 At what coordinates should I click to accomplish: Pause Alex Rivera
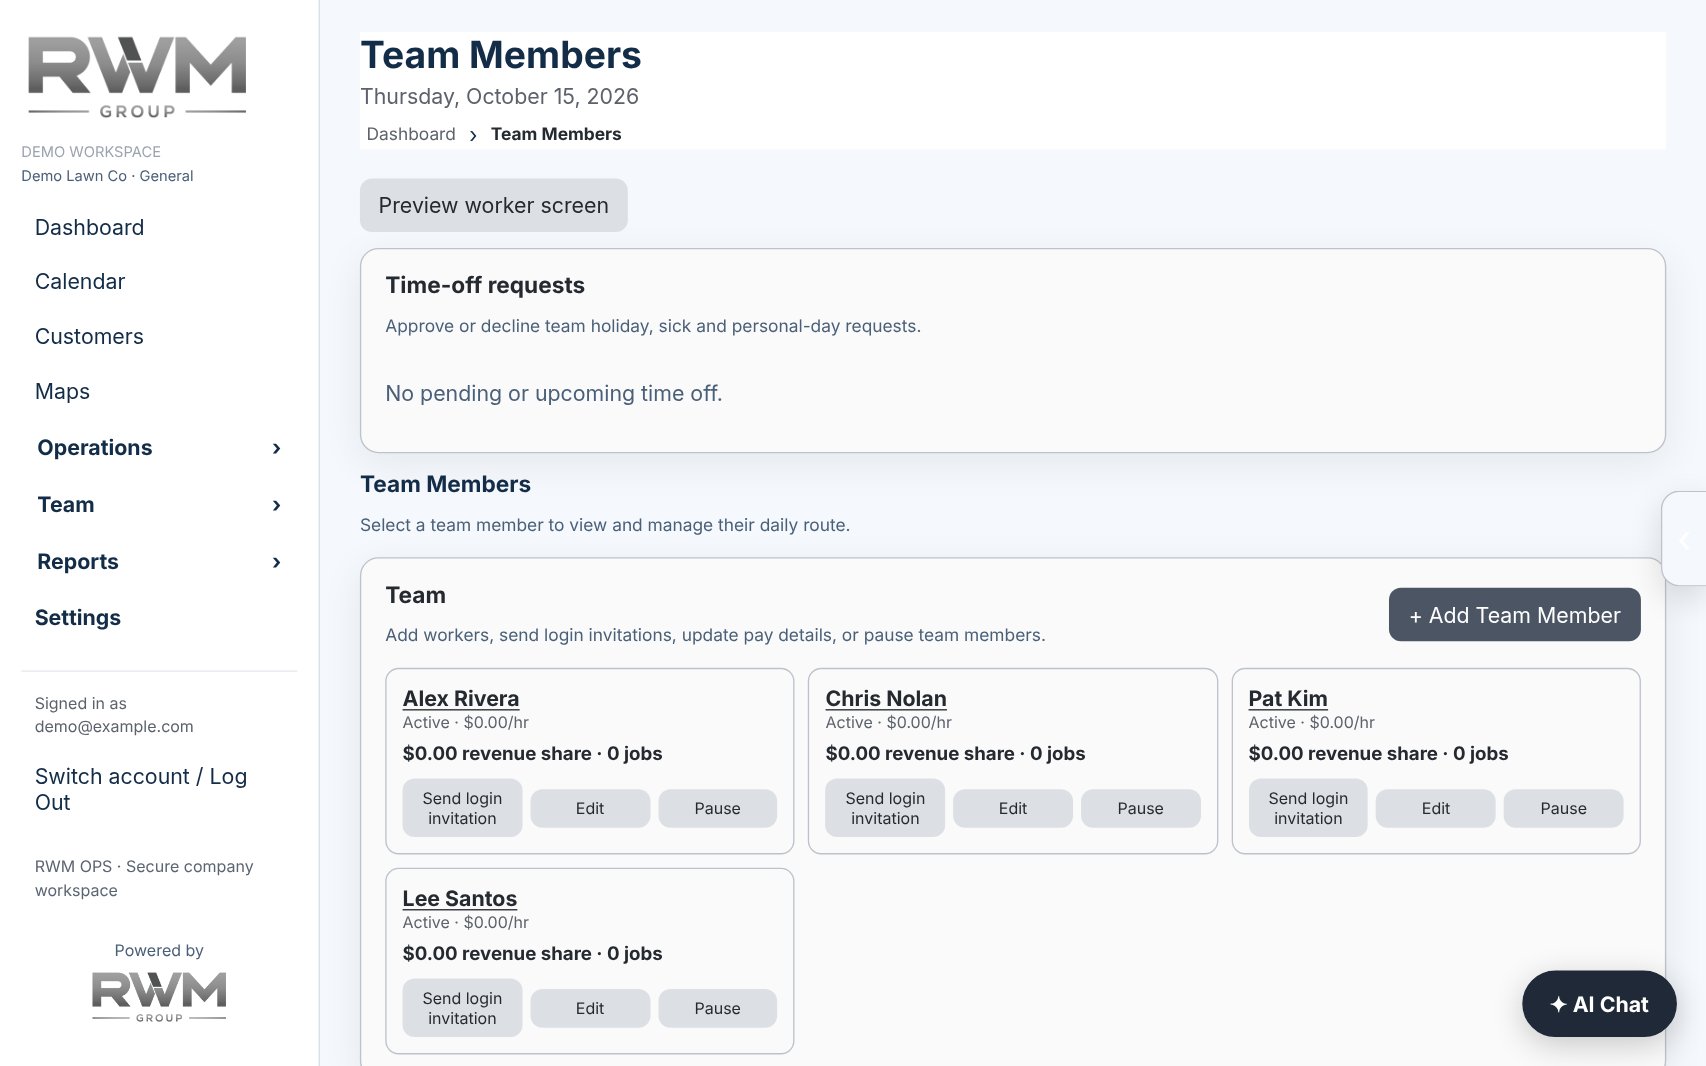[718, 808]
